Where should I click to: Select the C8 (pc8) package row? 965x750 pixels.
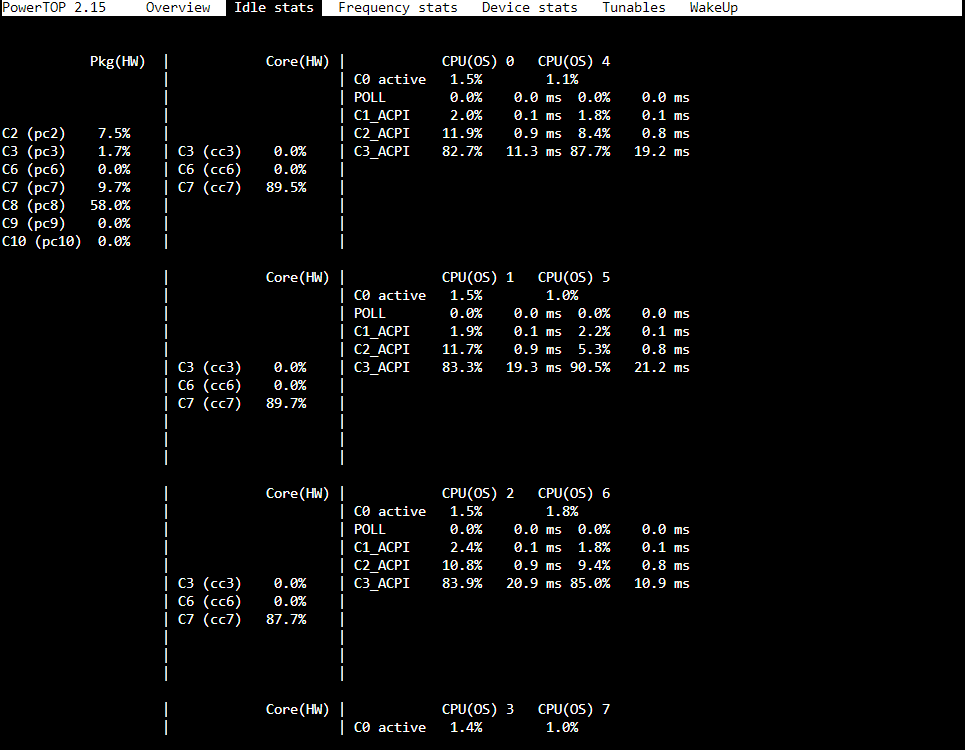[66, 205]
